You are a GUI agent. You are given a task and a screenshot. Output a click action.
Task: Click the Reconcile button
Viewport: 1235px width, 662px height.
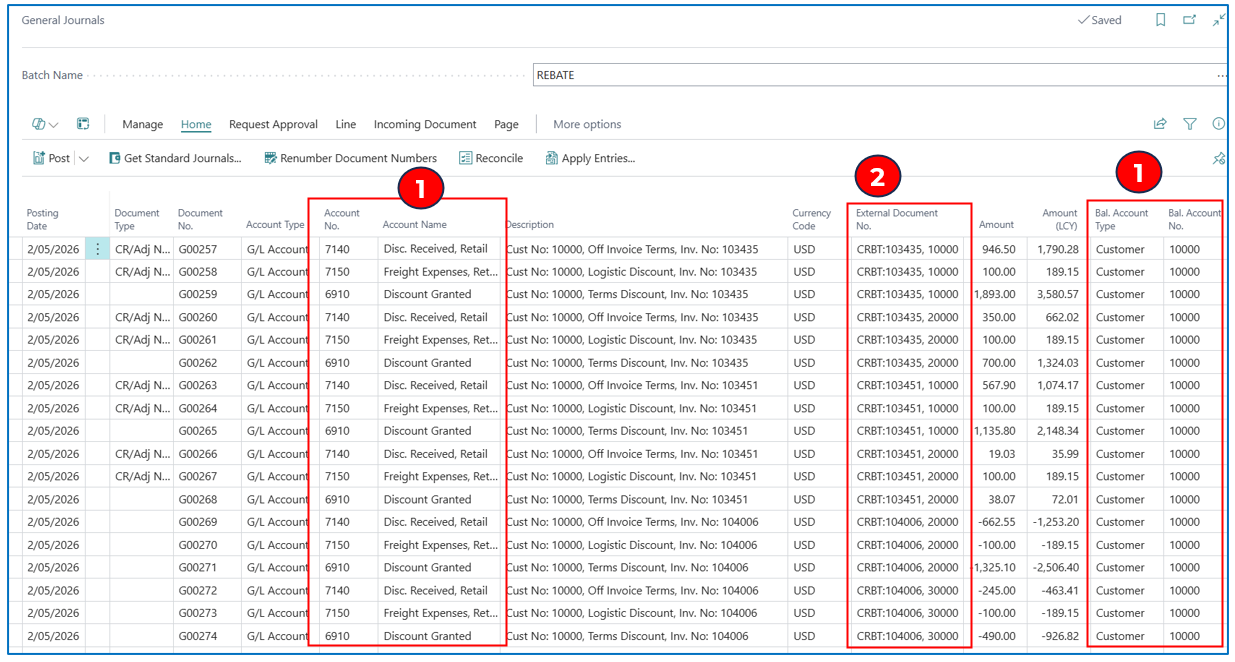click(x=491, y=158)
